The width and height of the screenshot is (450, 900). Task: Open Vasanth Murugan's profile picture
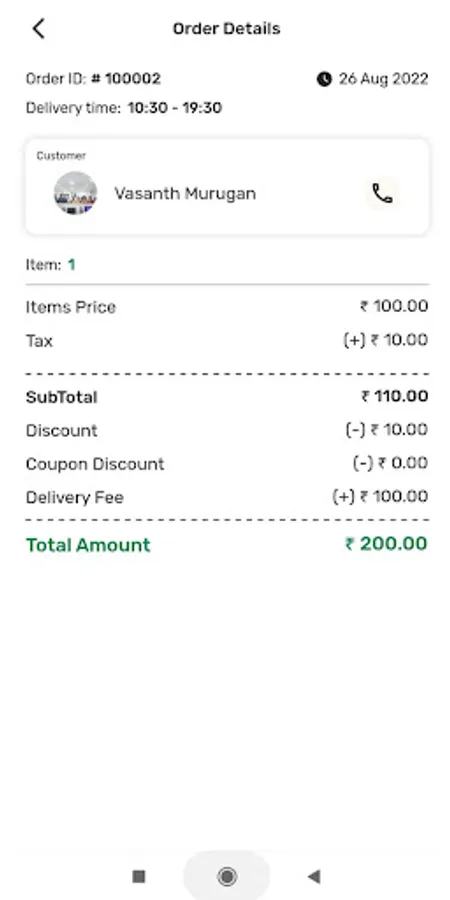[75, 193]
